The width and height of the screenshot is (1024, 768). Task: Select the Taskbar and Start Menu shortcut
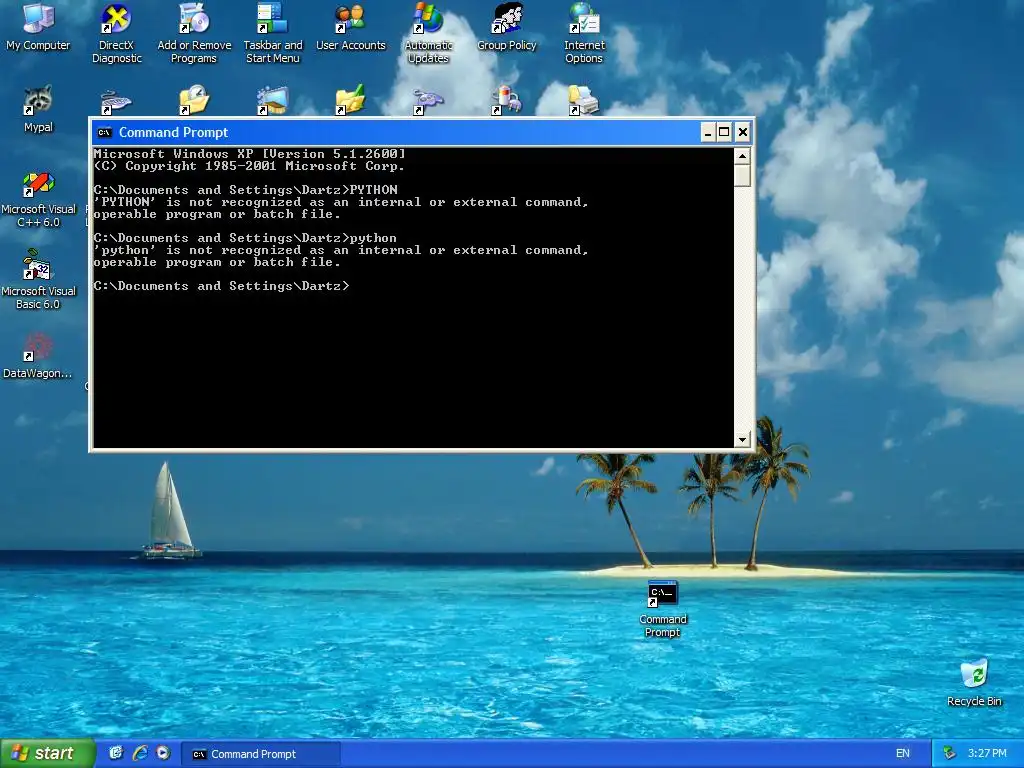pos(272,33)
